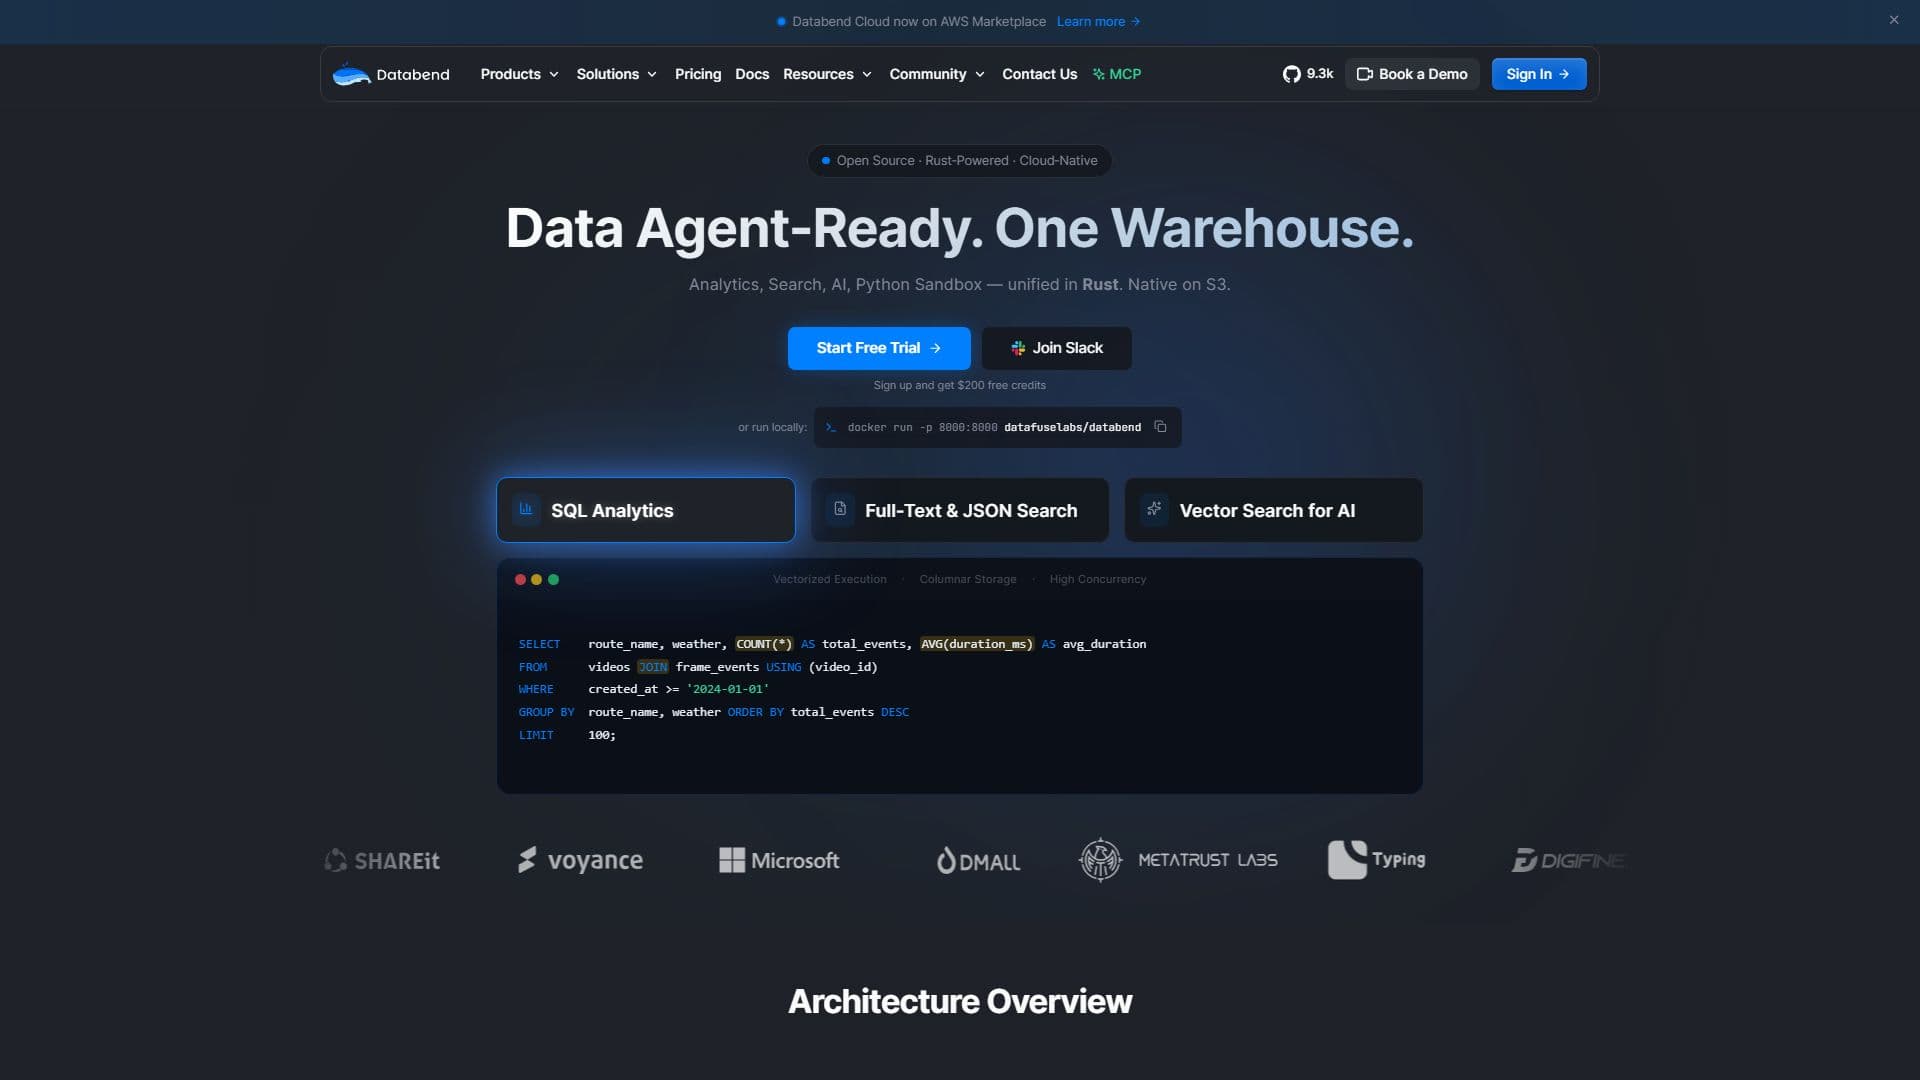Click the Databend whale logo

tap(351, 74)
